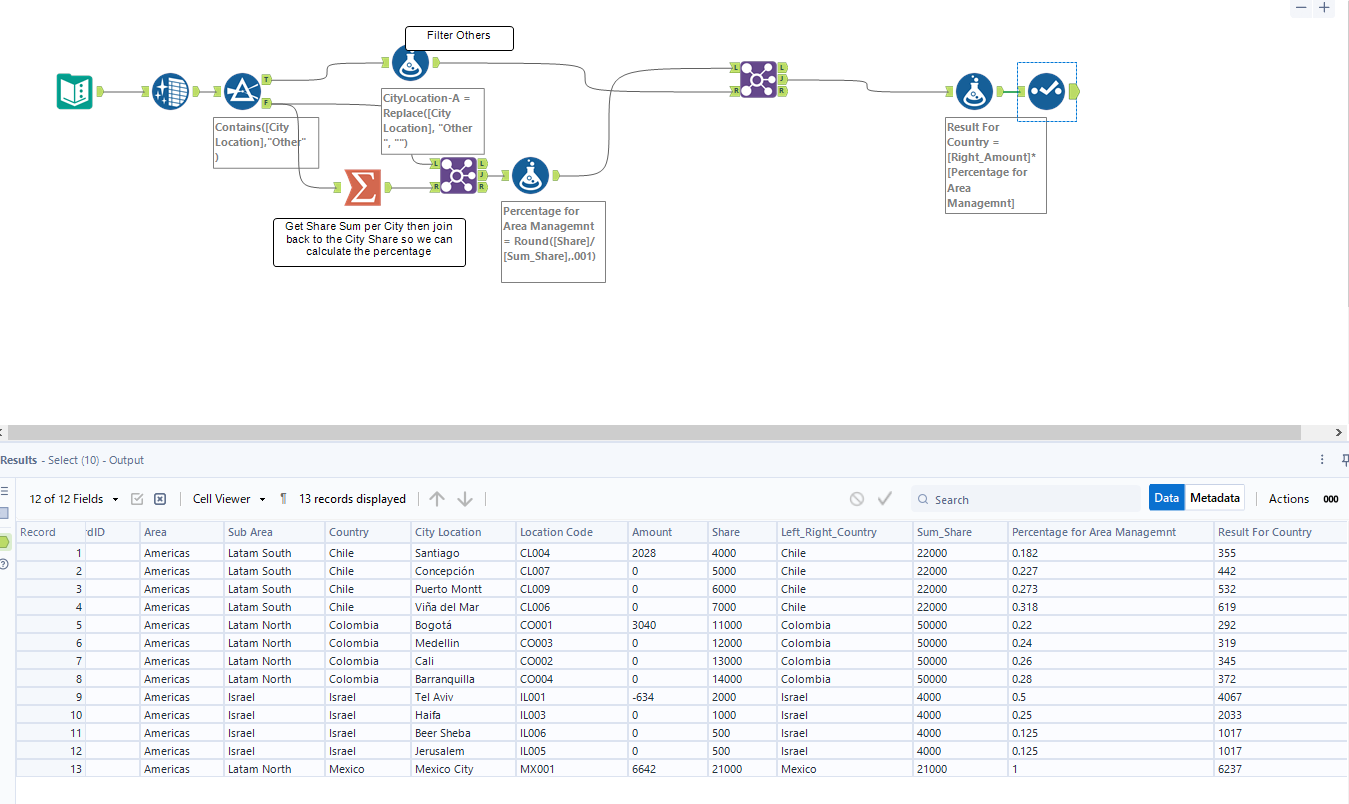Select the Formula tool computing Percentage for Area Managemnt
This screenshot has height=804, width=1349.
[x=530, y=175]
